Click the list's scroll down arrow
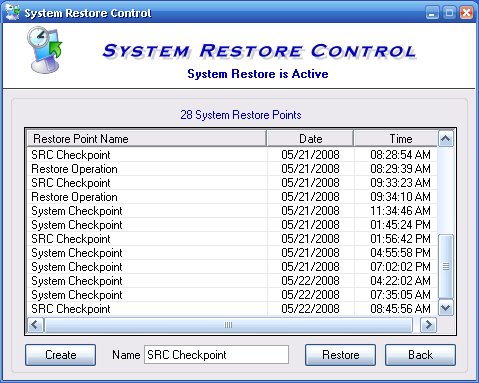Image resolution: width=479 pixels, height=383 pixels. [x=446, y=307]
